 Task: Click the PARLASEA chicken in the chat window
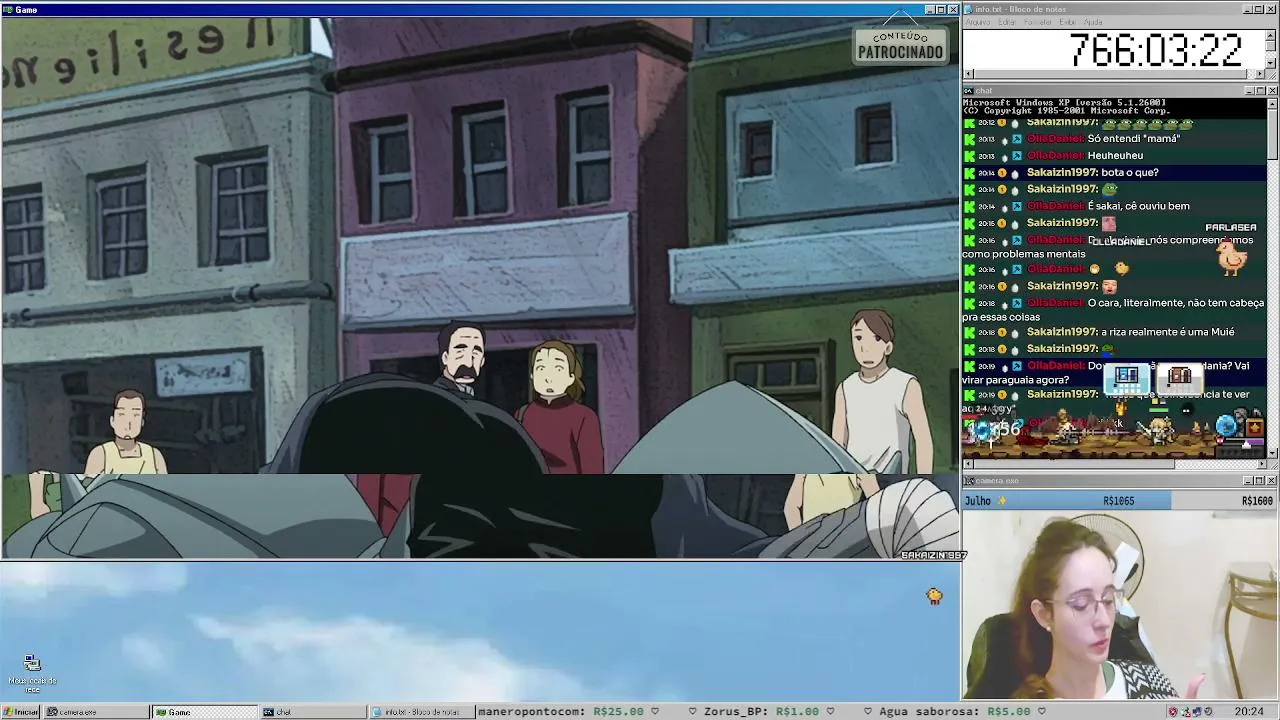1232,257
